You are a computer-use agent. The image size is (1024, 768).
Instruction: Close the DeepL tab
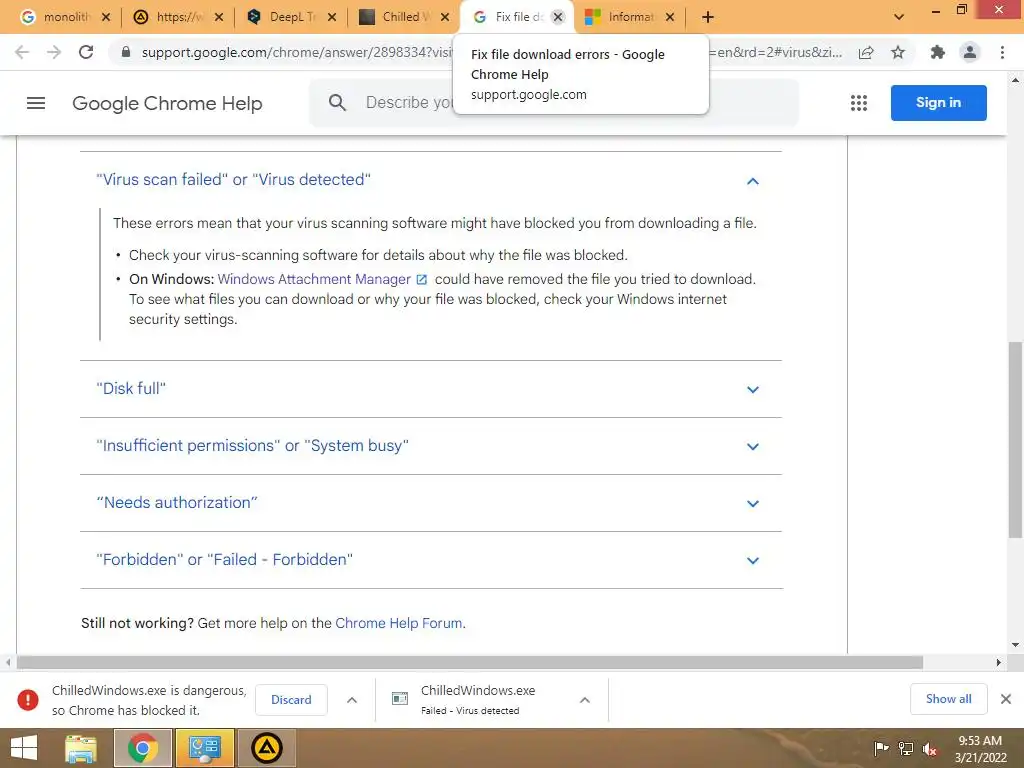point(332,17)
